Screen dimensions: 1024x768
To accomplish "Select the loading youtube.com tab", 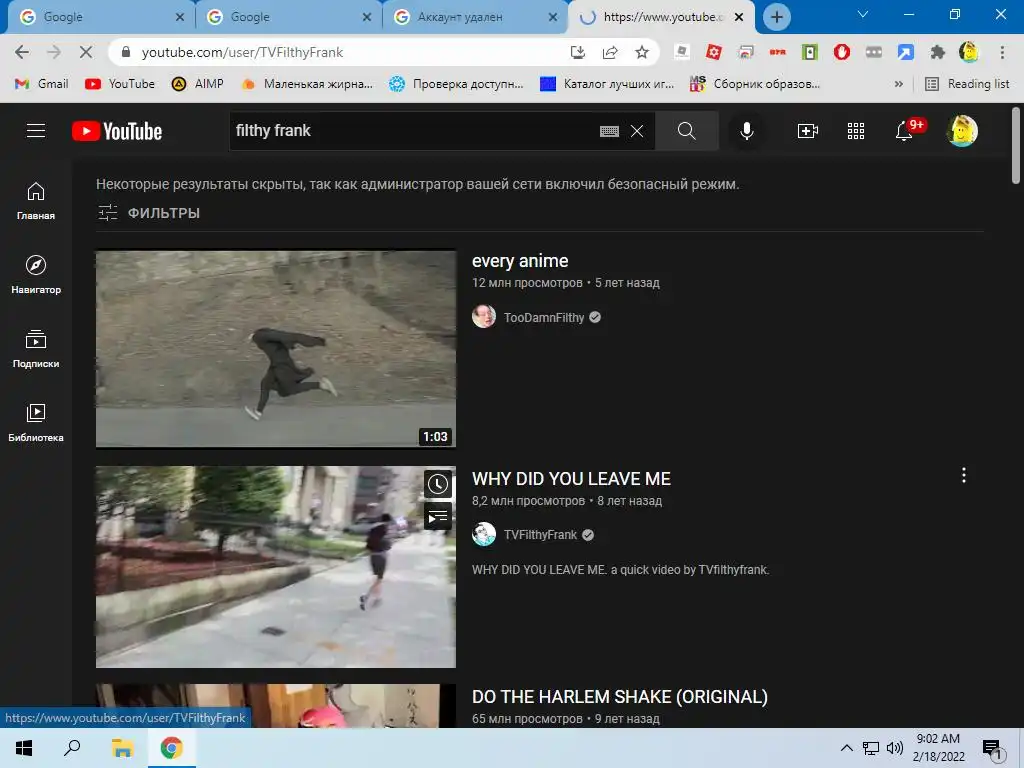I will (660, 17).
